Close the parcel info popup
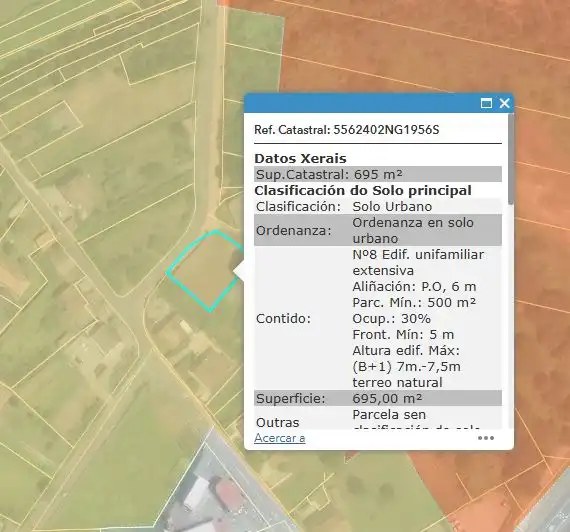Viewport: 570px width, 532px height. [x=504, y=103]
